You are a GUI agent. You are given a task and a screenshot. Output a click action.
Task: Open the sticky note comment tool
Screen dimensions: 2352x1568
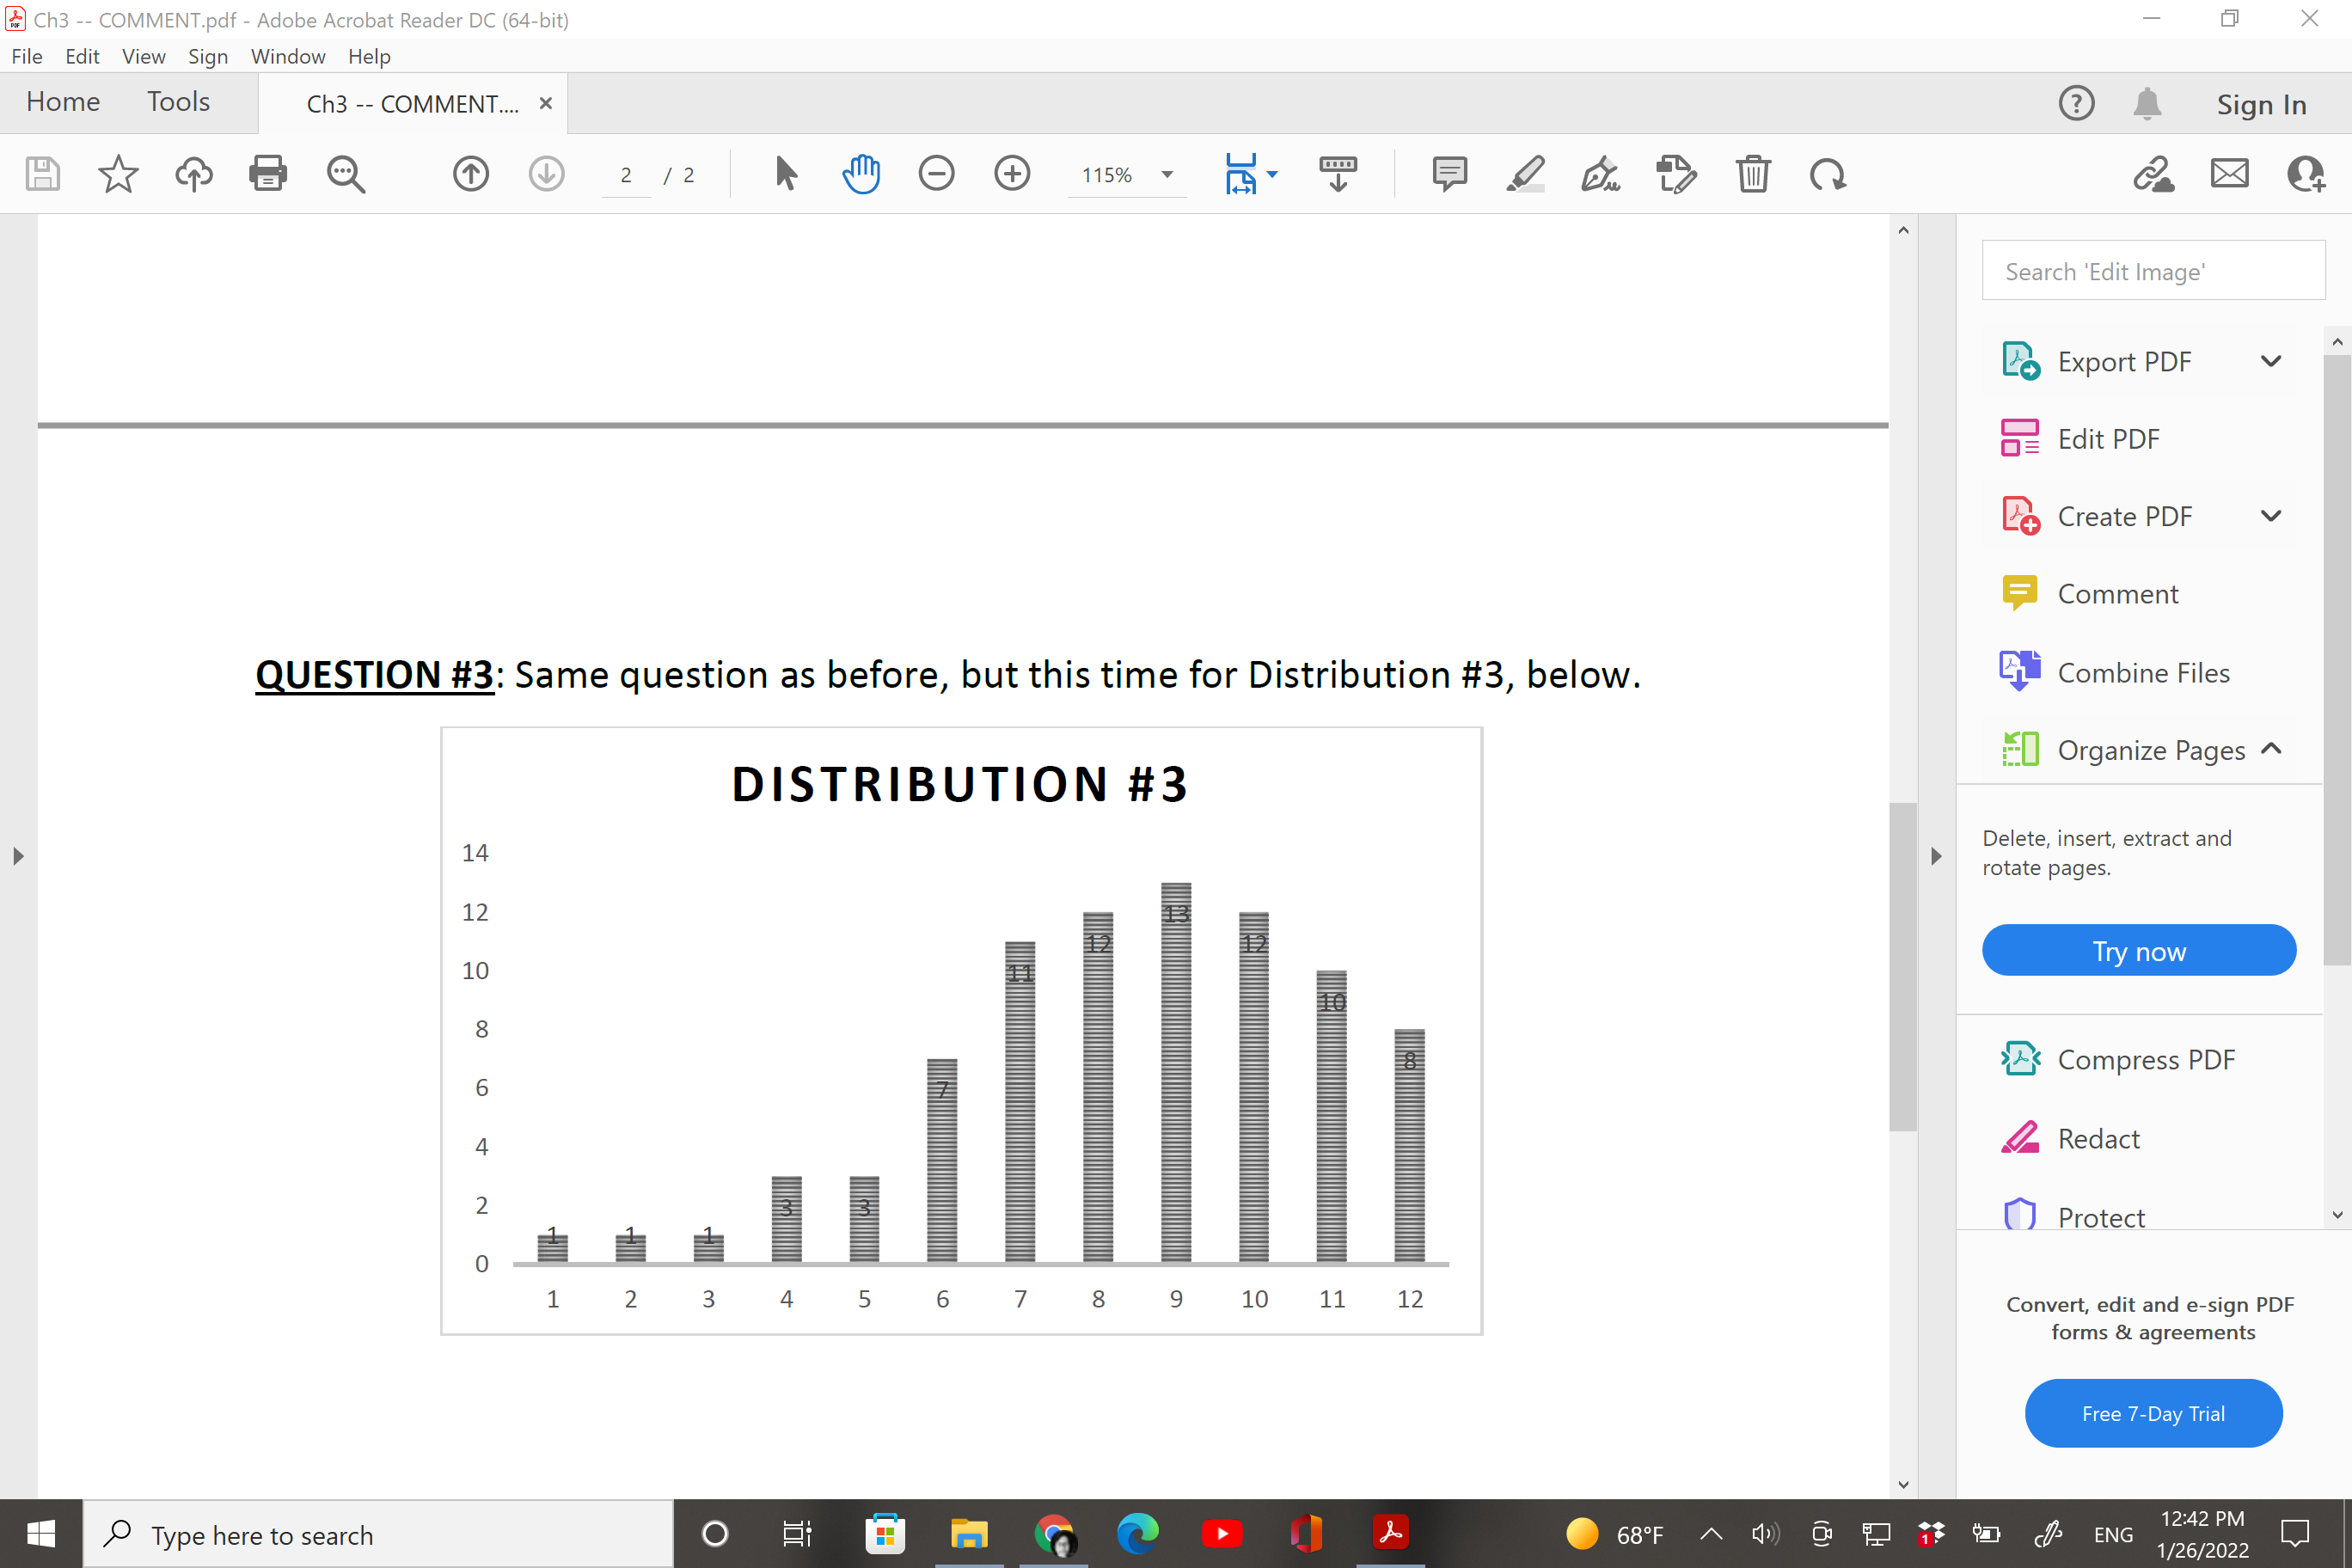(x=1449, y=173)
